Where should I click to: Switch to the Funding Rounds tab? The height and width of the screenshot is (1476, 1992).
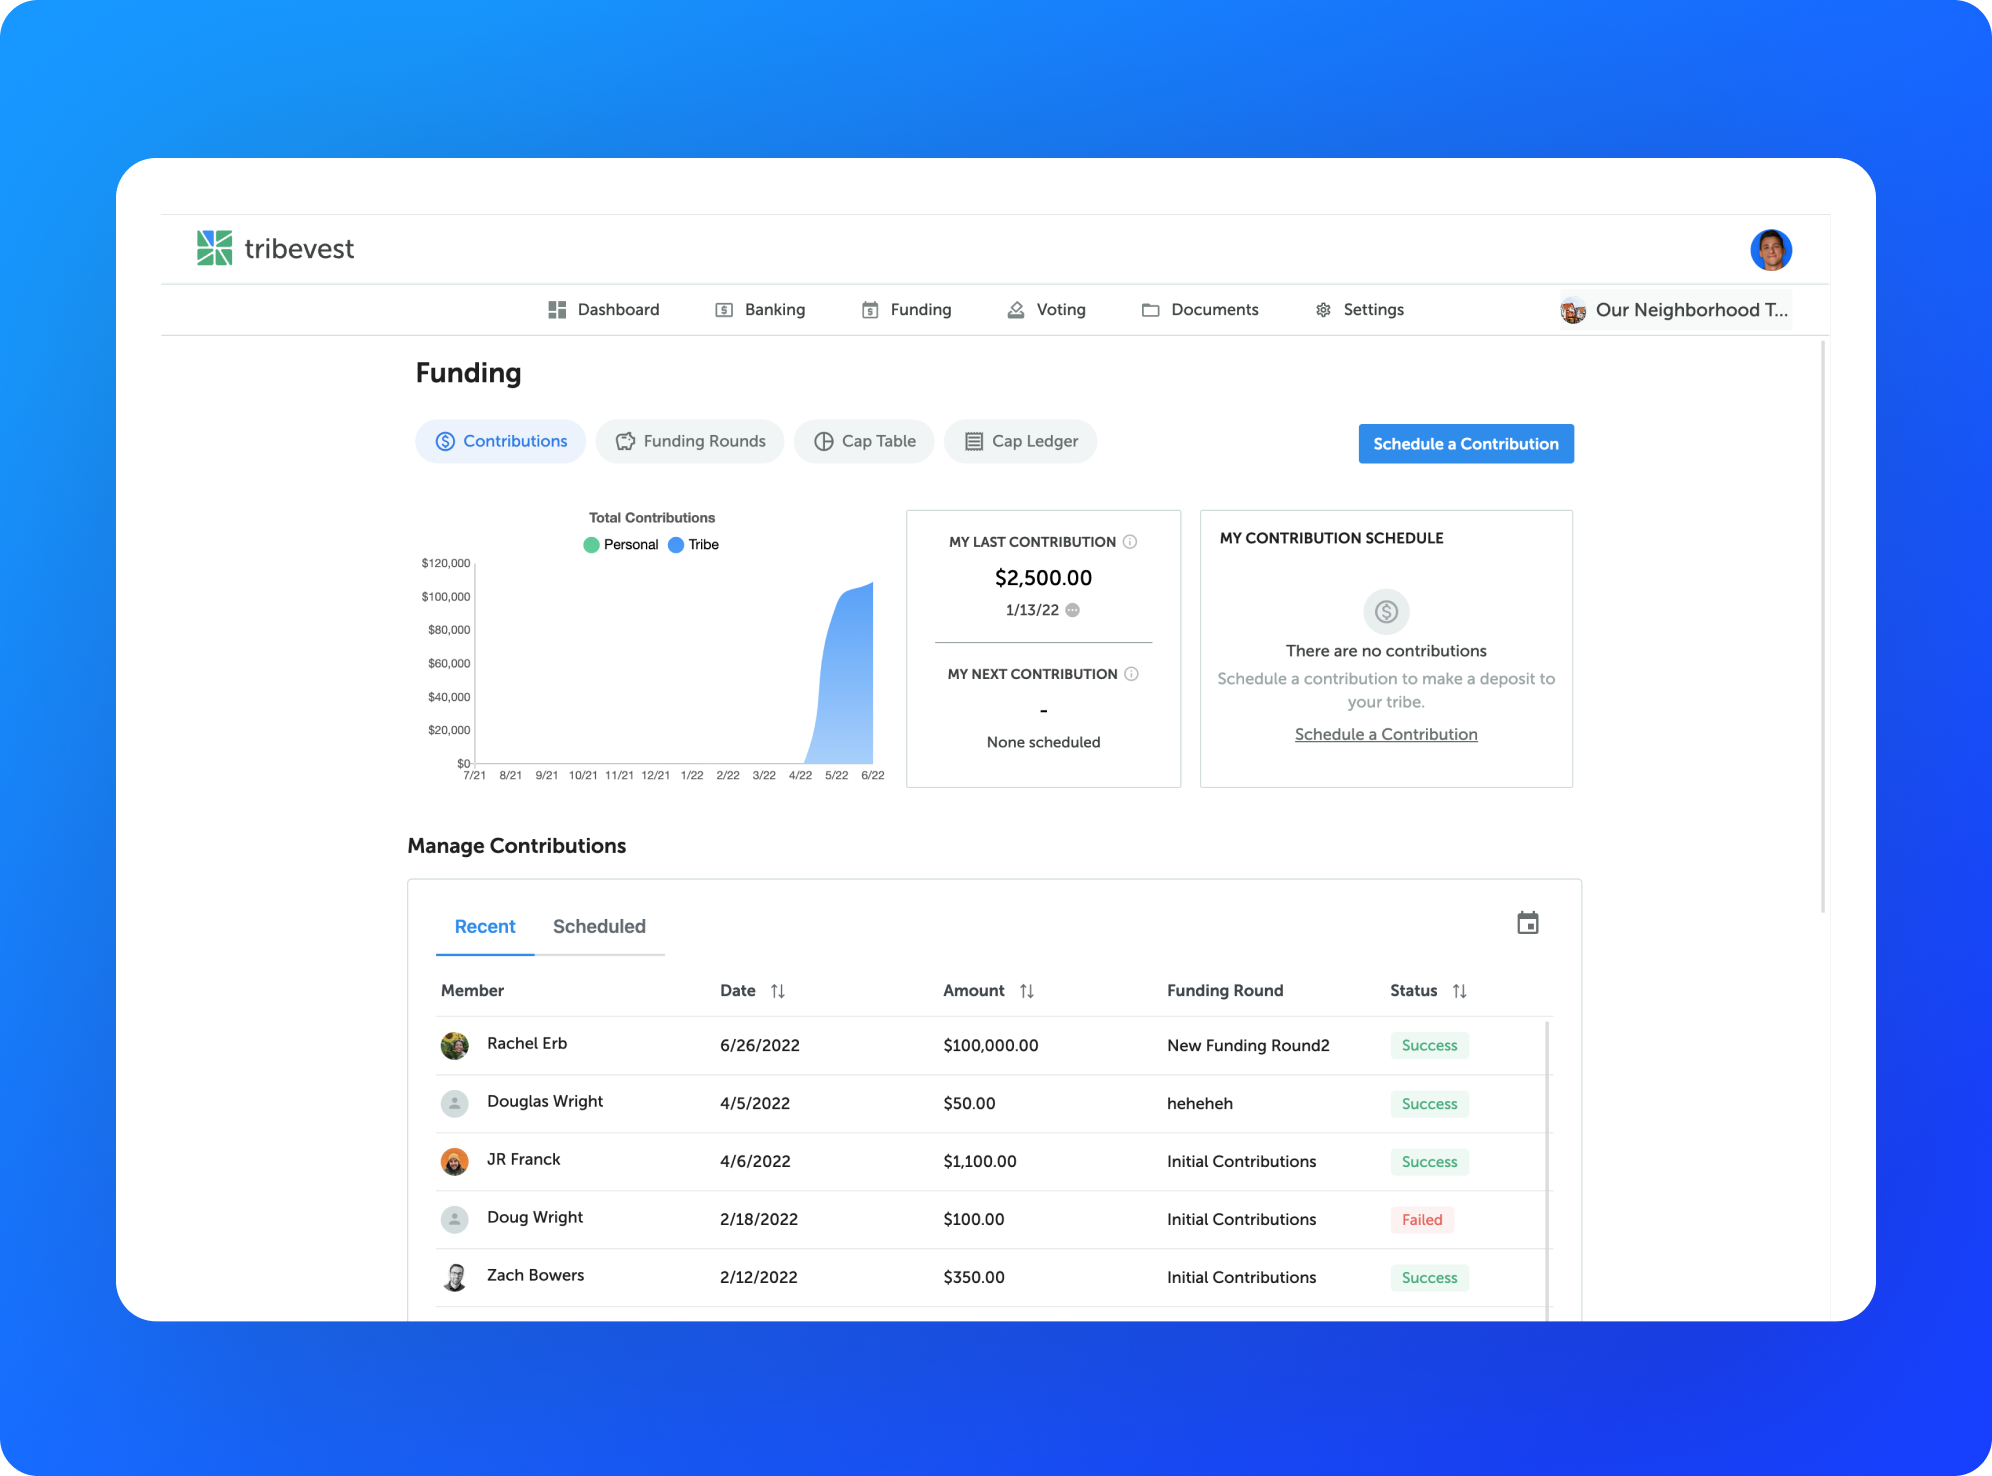click(690, 441)
